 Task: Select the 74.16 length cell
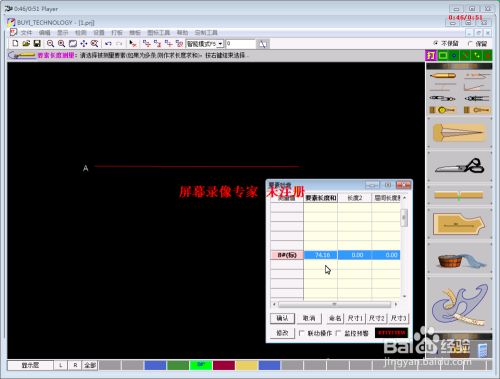[x=321, y=255]
